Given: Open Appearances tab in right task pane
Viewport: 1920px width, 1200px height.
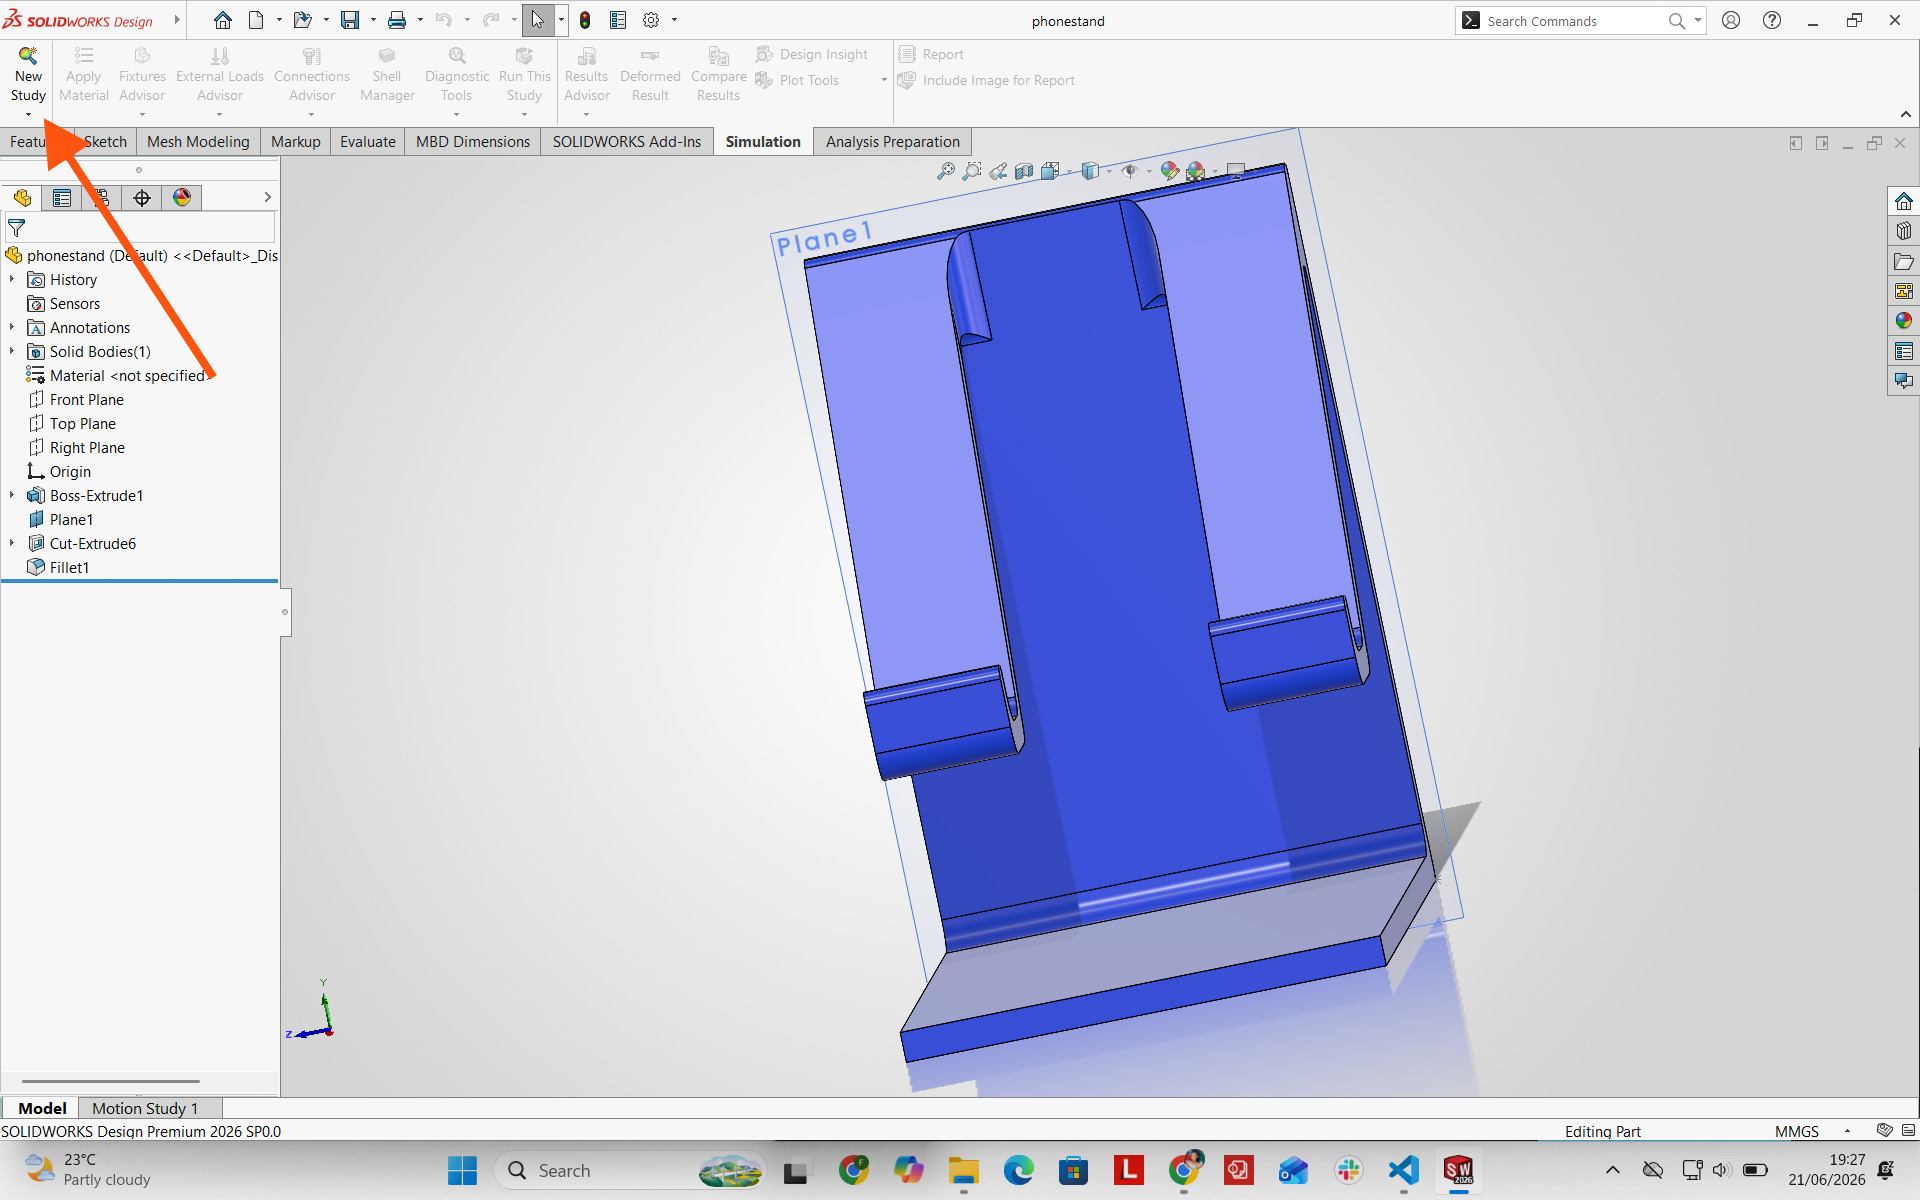Looking at the screenshot, I should pyautogui.click(x=1903, y=321).
